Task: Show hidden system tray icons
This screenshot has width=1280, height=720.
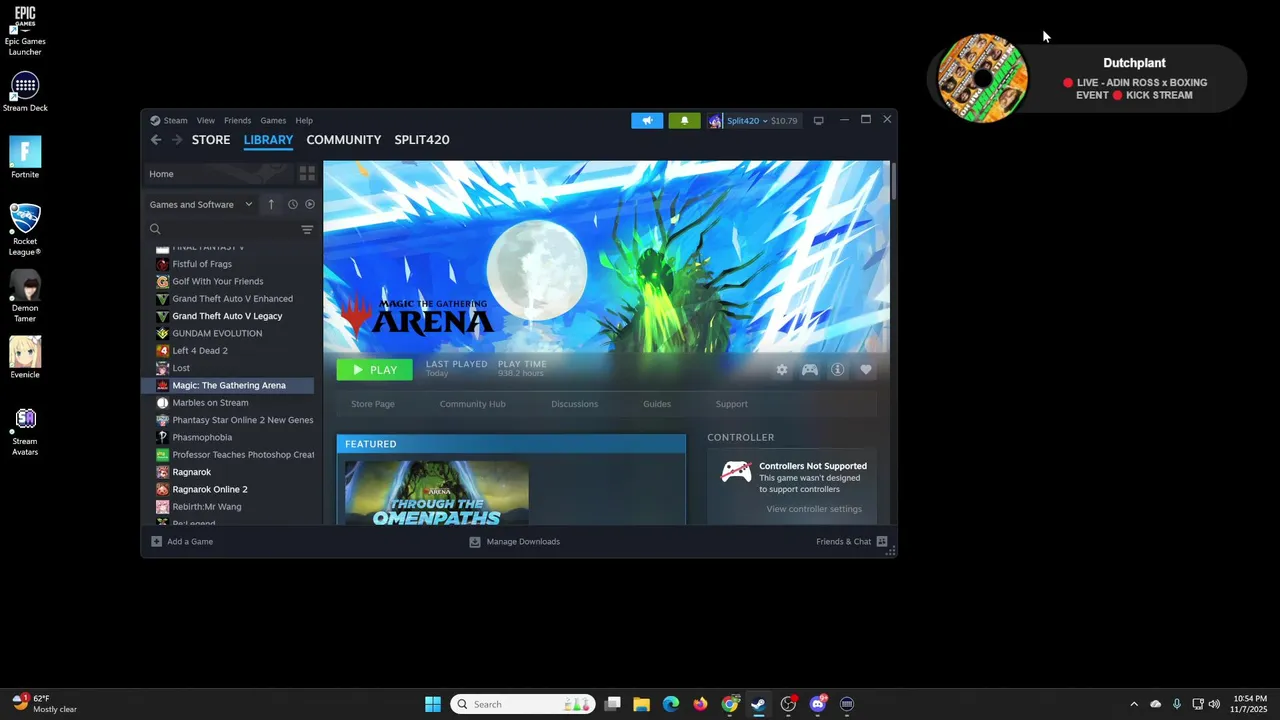Action: pyautogui.click(x=1133, y=704)
